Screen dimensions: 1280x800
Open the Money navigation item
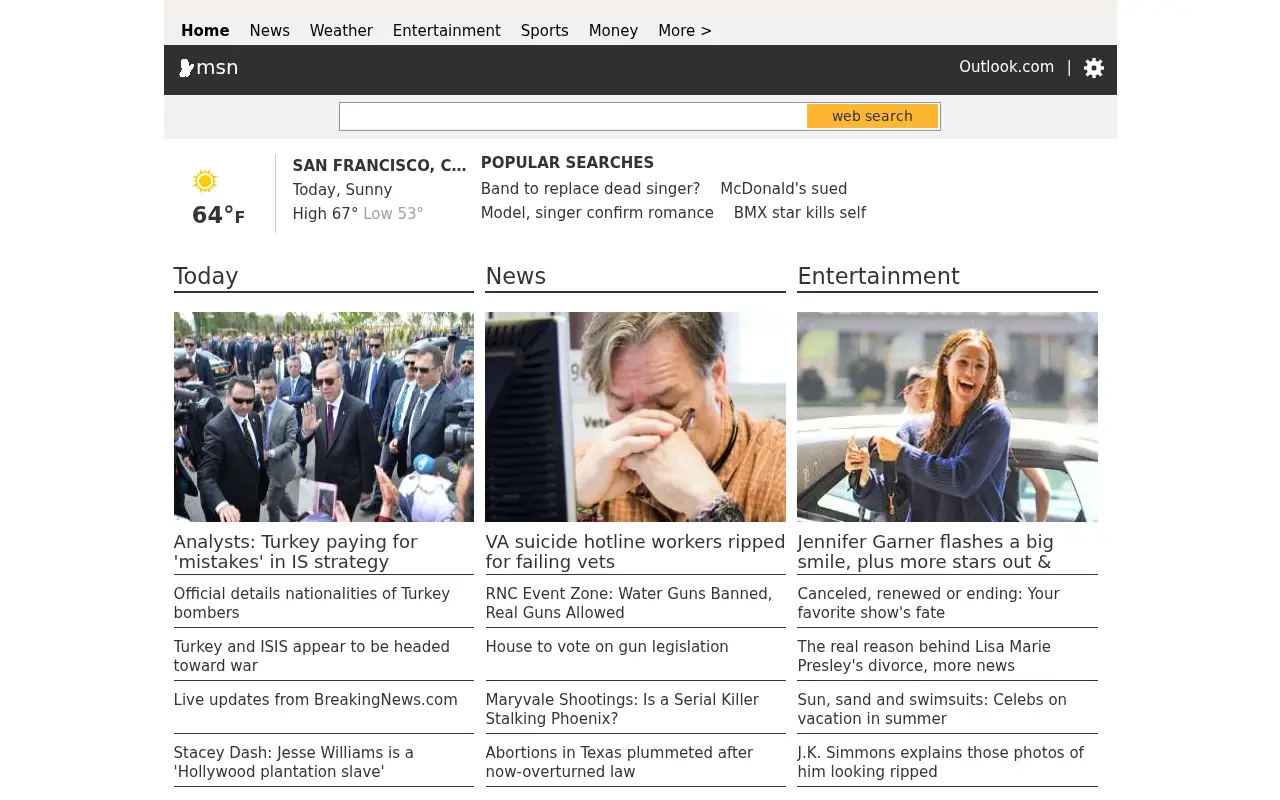pyautogui.click(x=613, y=31)
